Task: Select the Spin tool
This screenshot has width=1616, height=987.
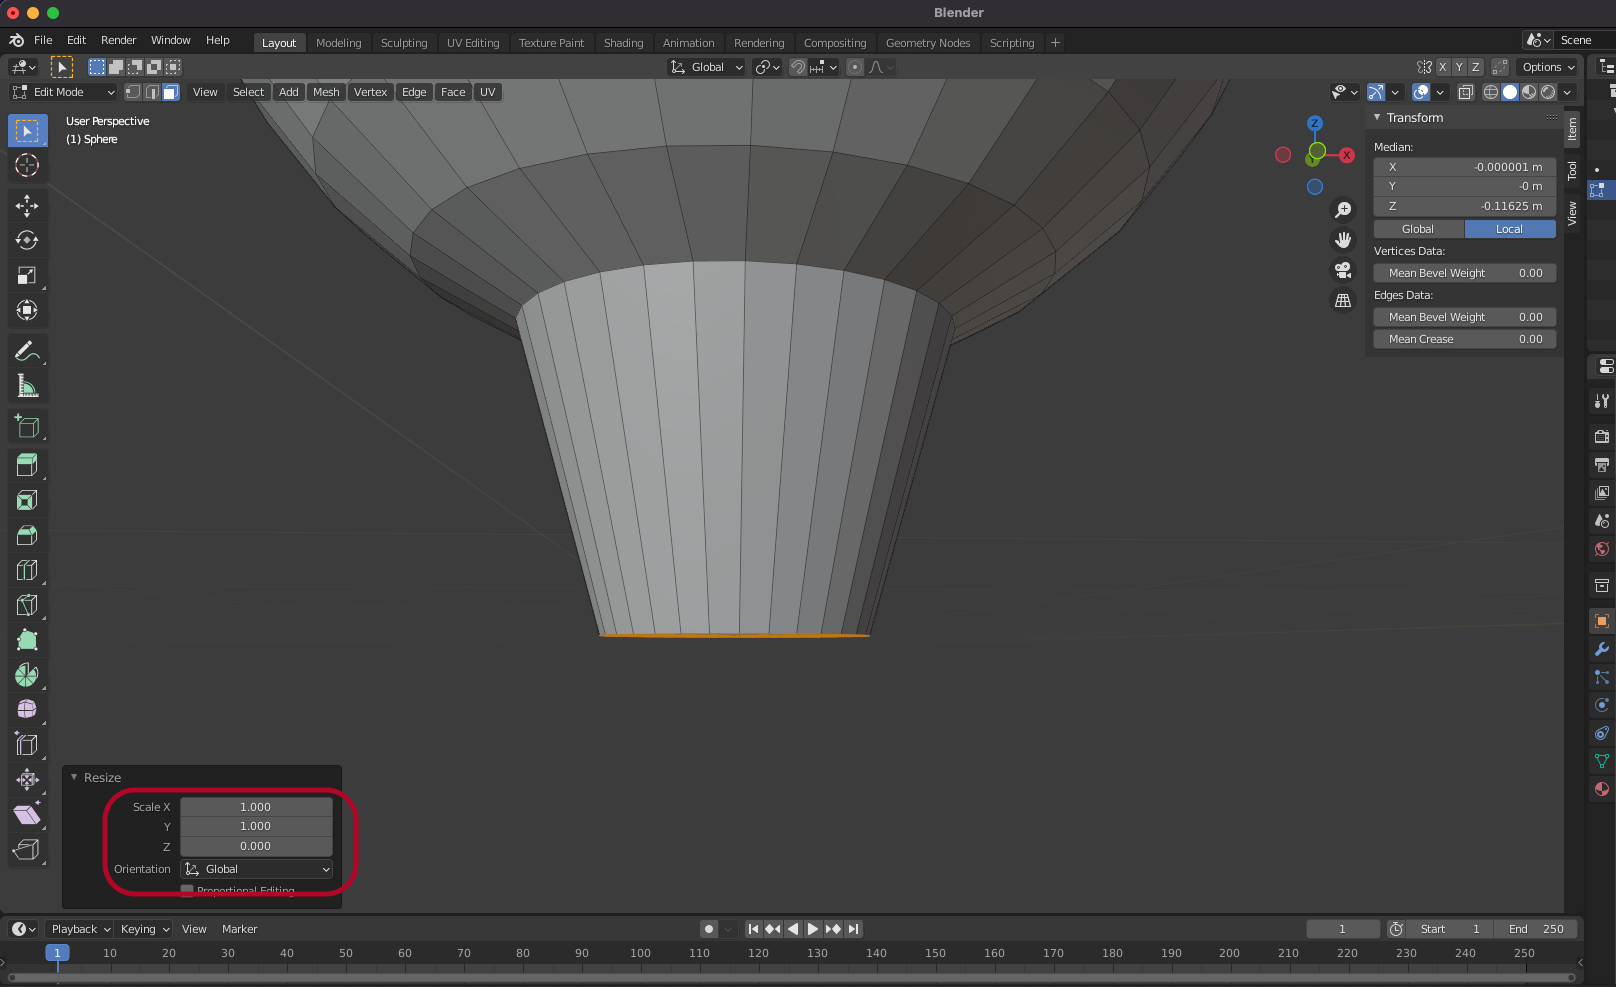Action: [x=27, y=676]
